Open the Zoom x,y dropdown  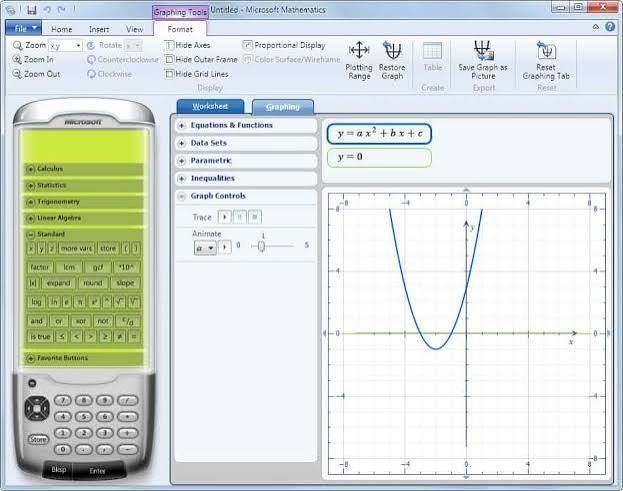(x=78, y=46)
